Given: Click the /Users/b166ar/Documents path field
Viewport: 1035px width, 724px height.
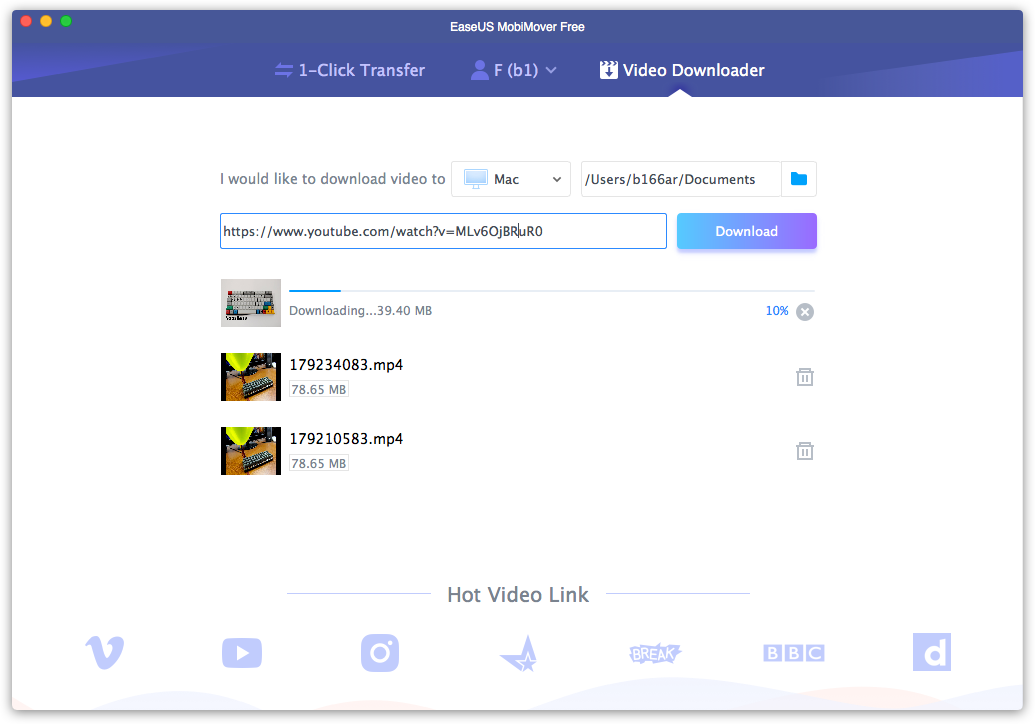Looking at the screenshot, I should pyautogui.click(x=681, y=179).
